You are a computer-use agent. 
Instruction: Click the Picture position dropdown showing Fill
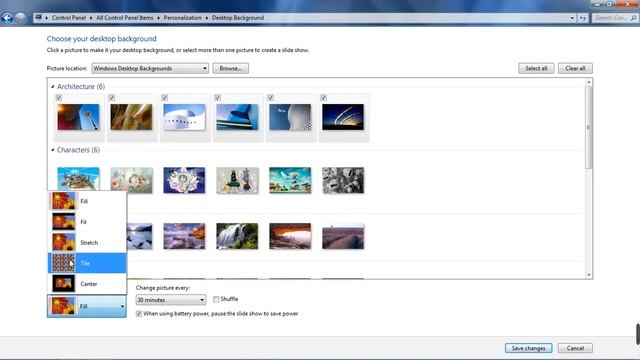tap(87, 306)
